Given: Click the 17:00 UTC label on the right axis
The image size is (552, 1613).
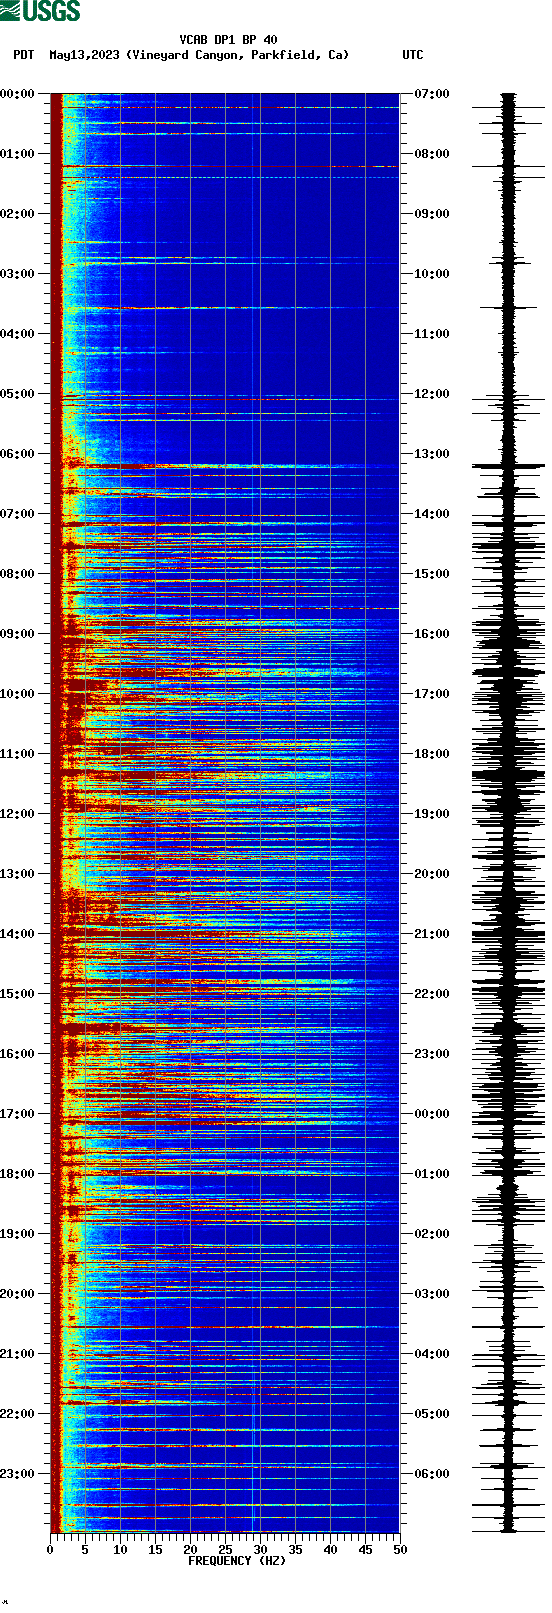Looking at the screenshot, I should (432, 694).
